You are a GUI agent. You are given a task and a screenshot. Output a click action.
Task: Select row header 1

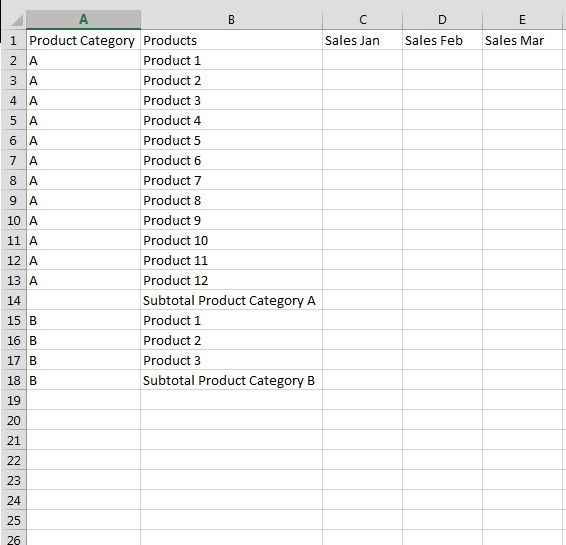(x=14, y=40)
